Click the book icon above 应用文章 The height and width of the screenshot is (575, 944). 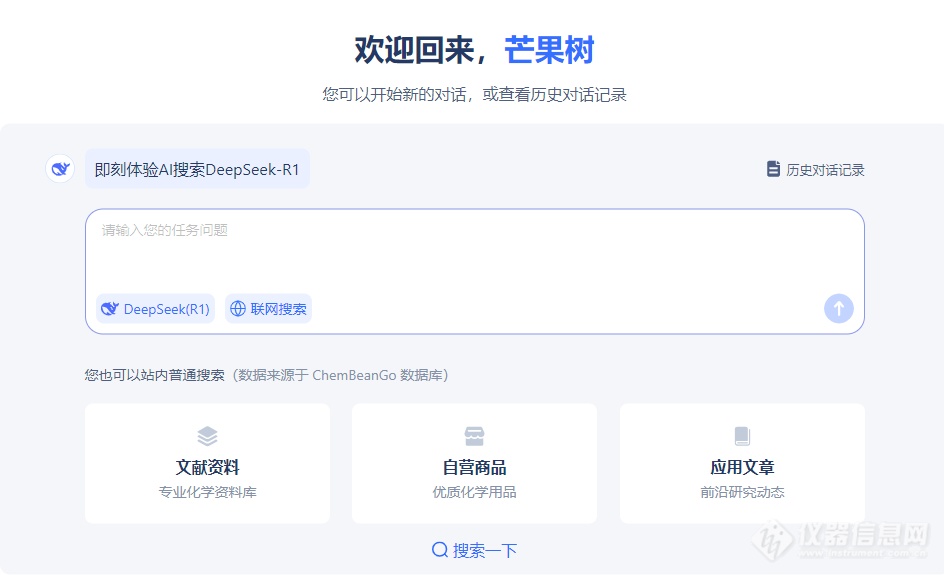742,436
